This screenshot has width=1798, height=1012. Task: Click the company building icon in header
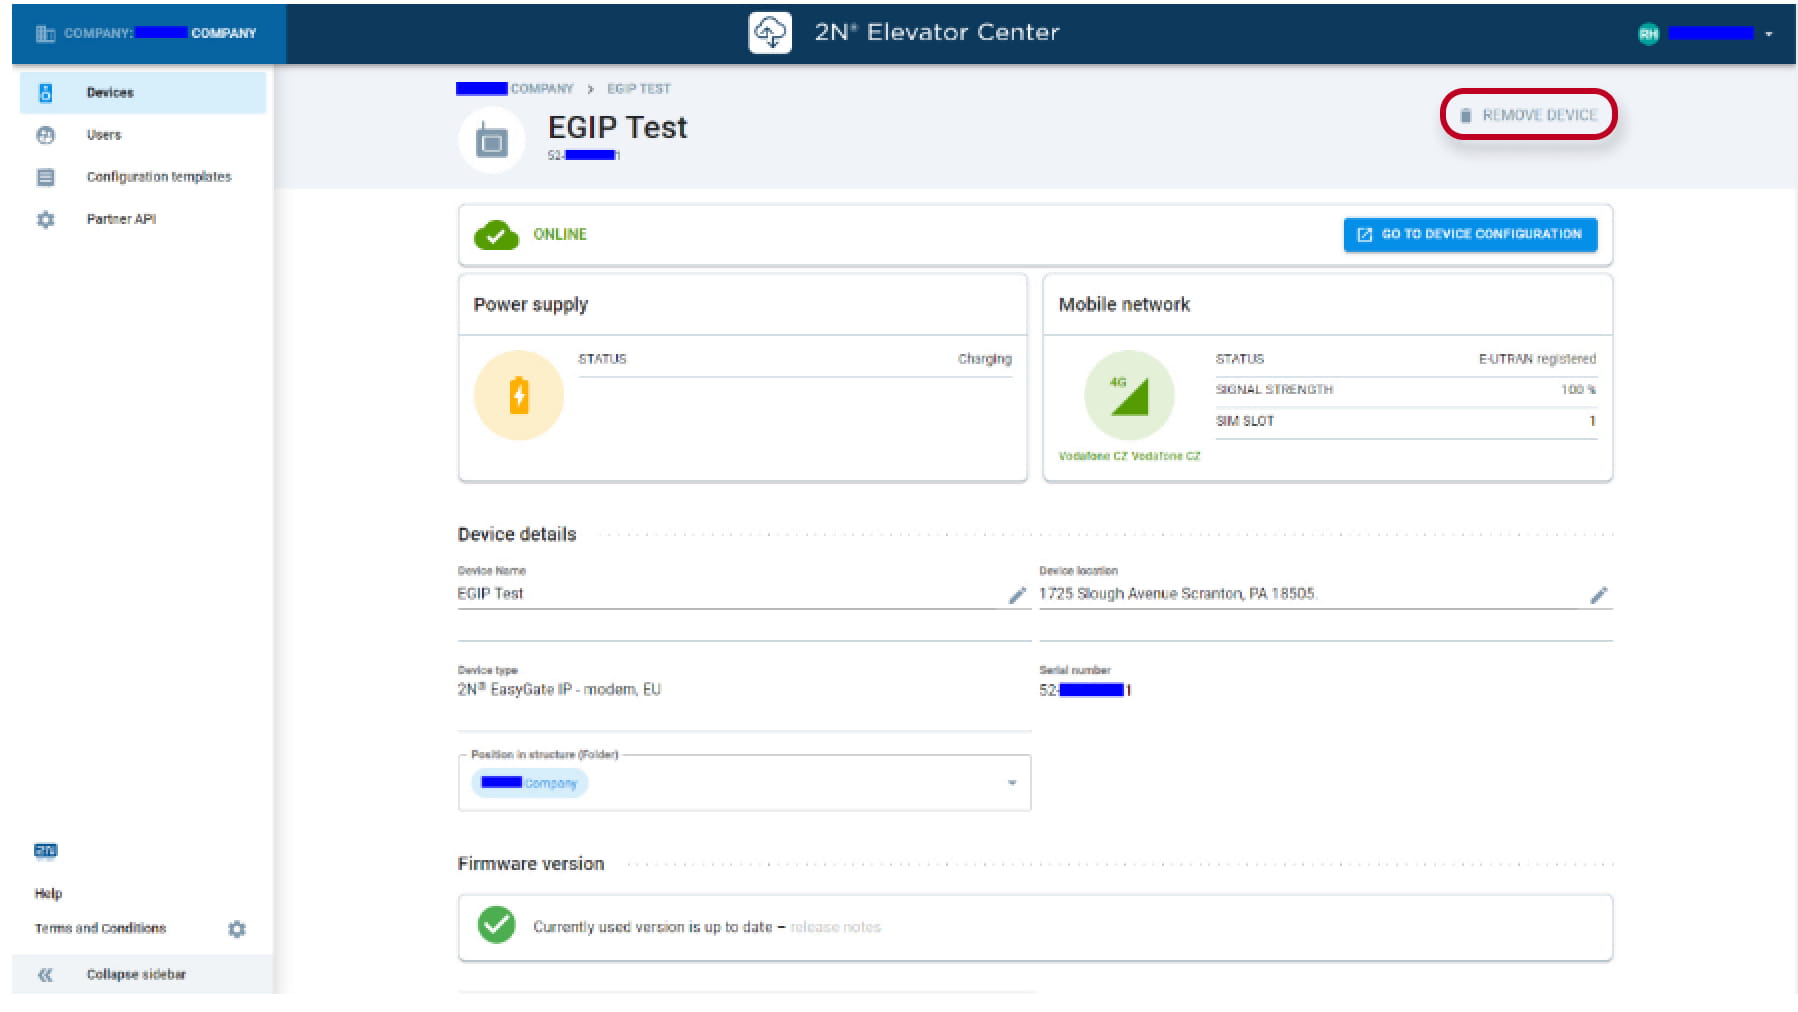pos(45,33)
